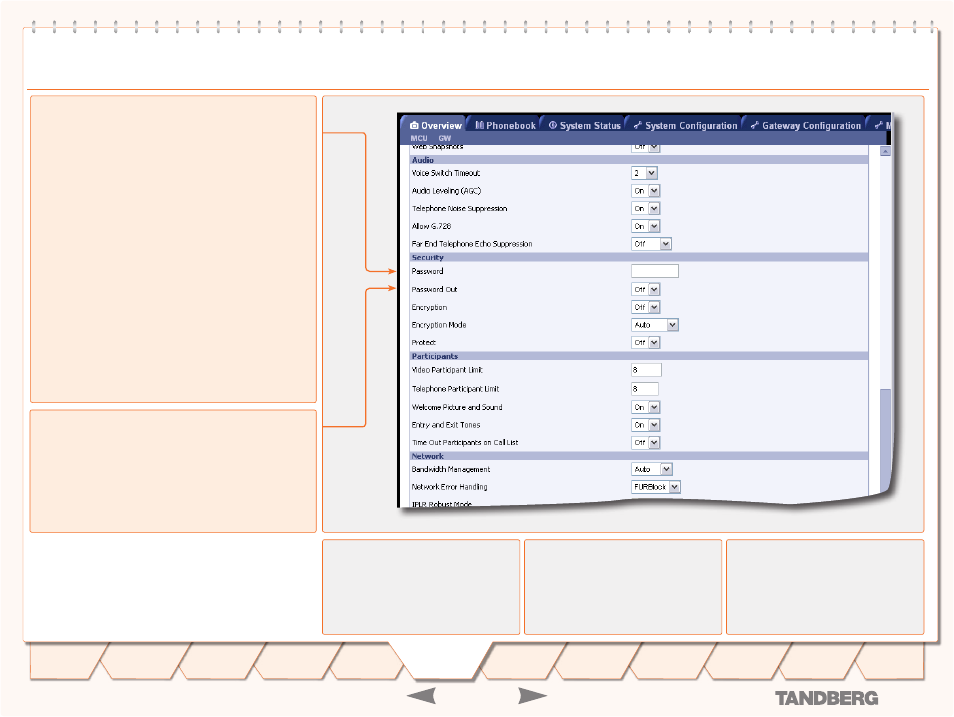This screenshot has height=717, width=954.
Task: Open the Password Out dropdown
Action: 646,290
